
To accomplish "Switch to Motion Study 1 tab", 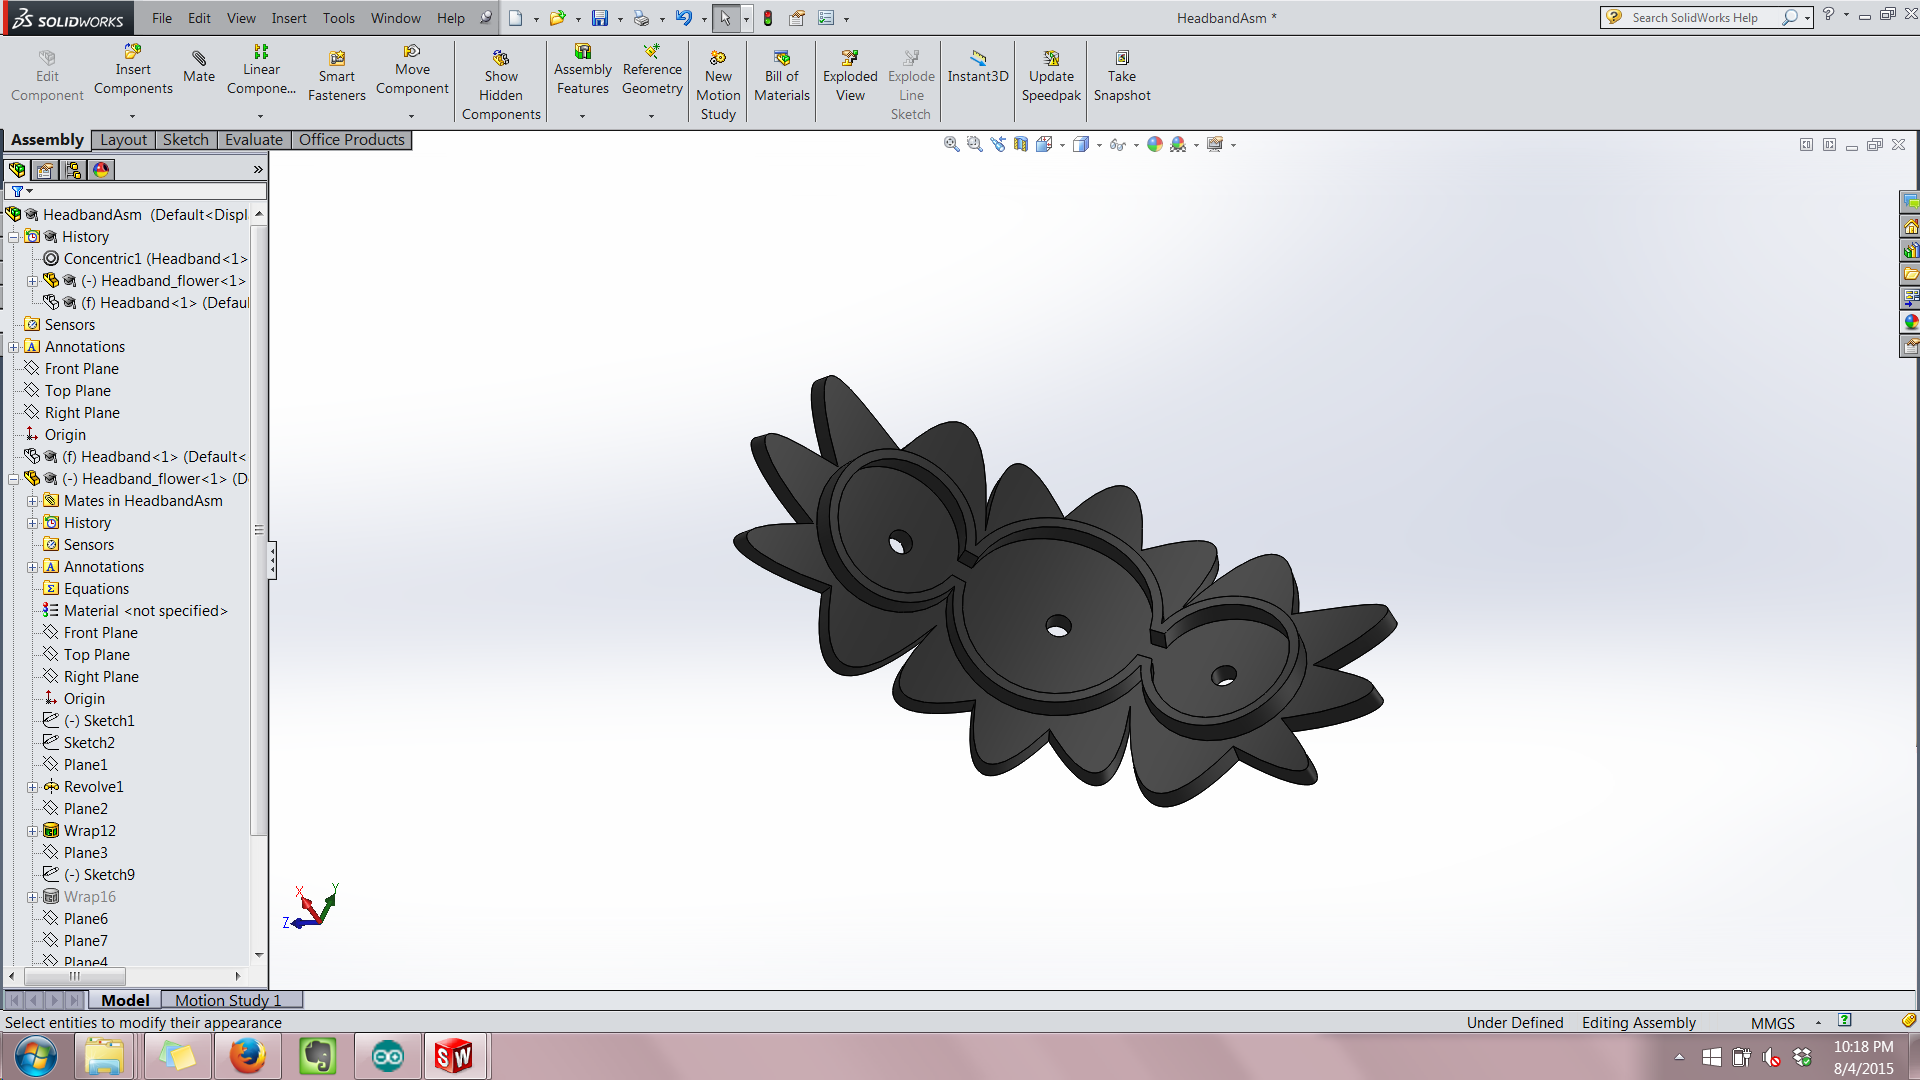I will (228, 1000).
